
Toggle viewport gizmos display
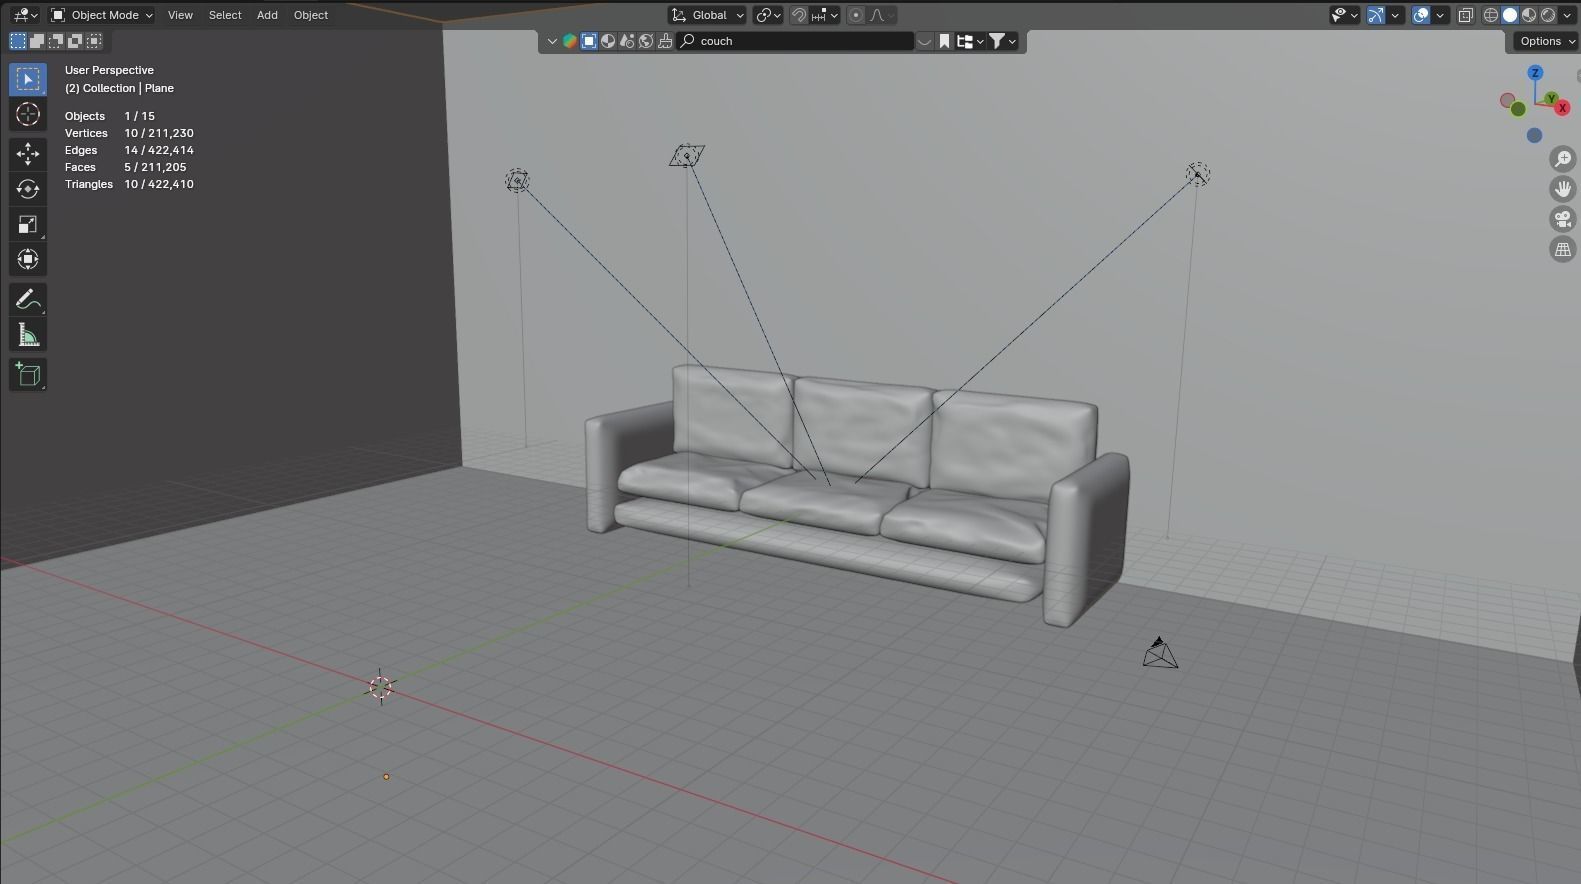1376,15
